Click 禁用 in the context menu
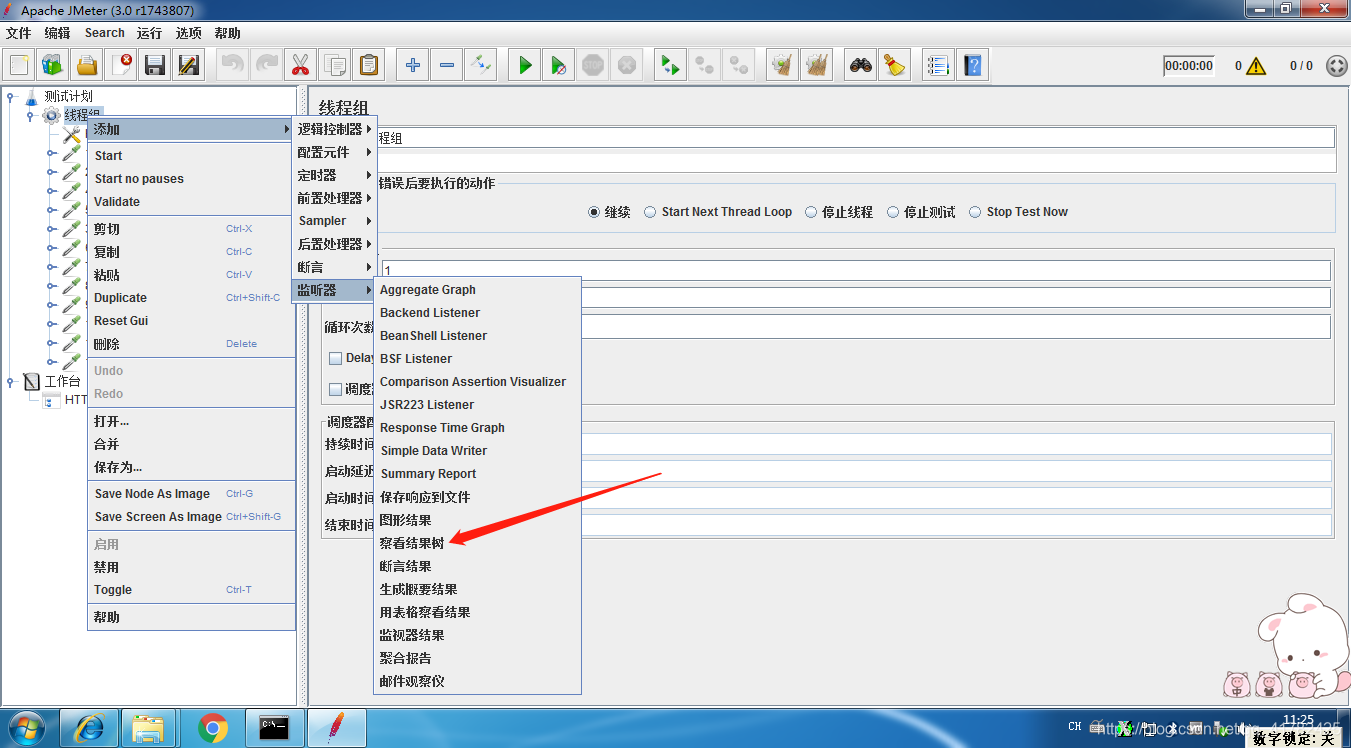The image size is (1351, 748). click(191, 567)
